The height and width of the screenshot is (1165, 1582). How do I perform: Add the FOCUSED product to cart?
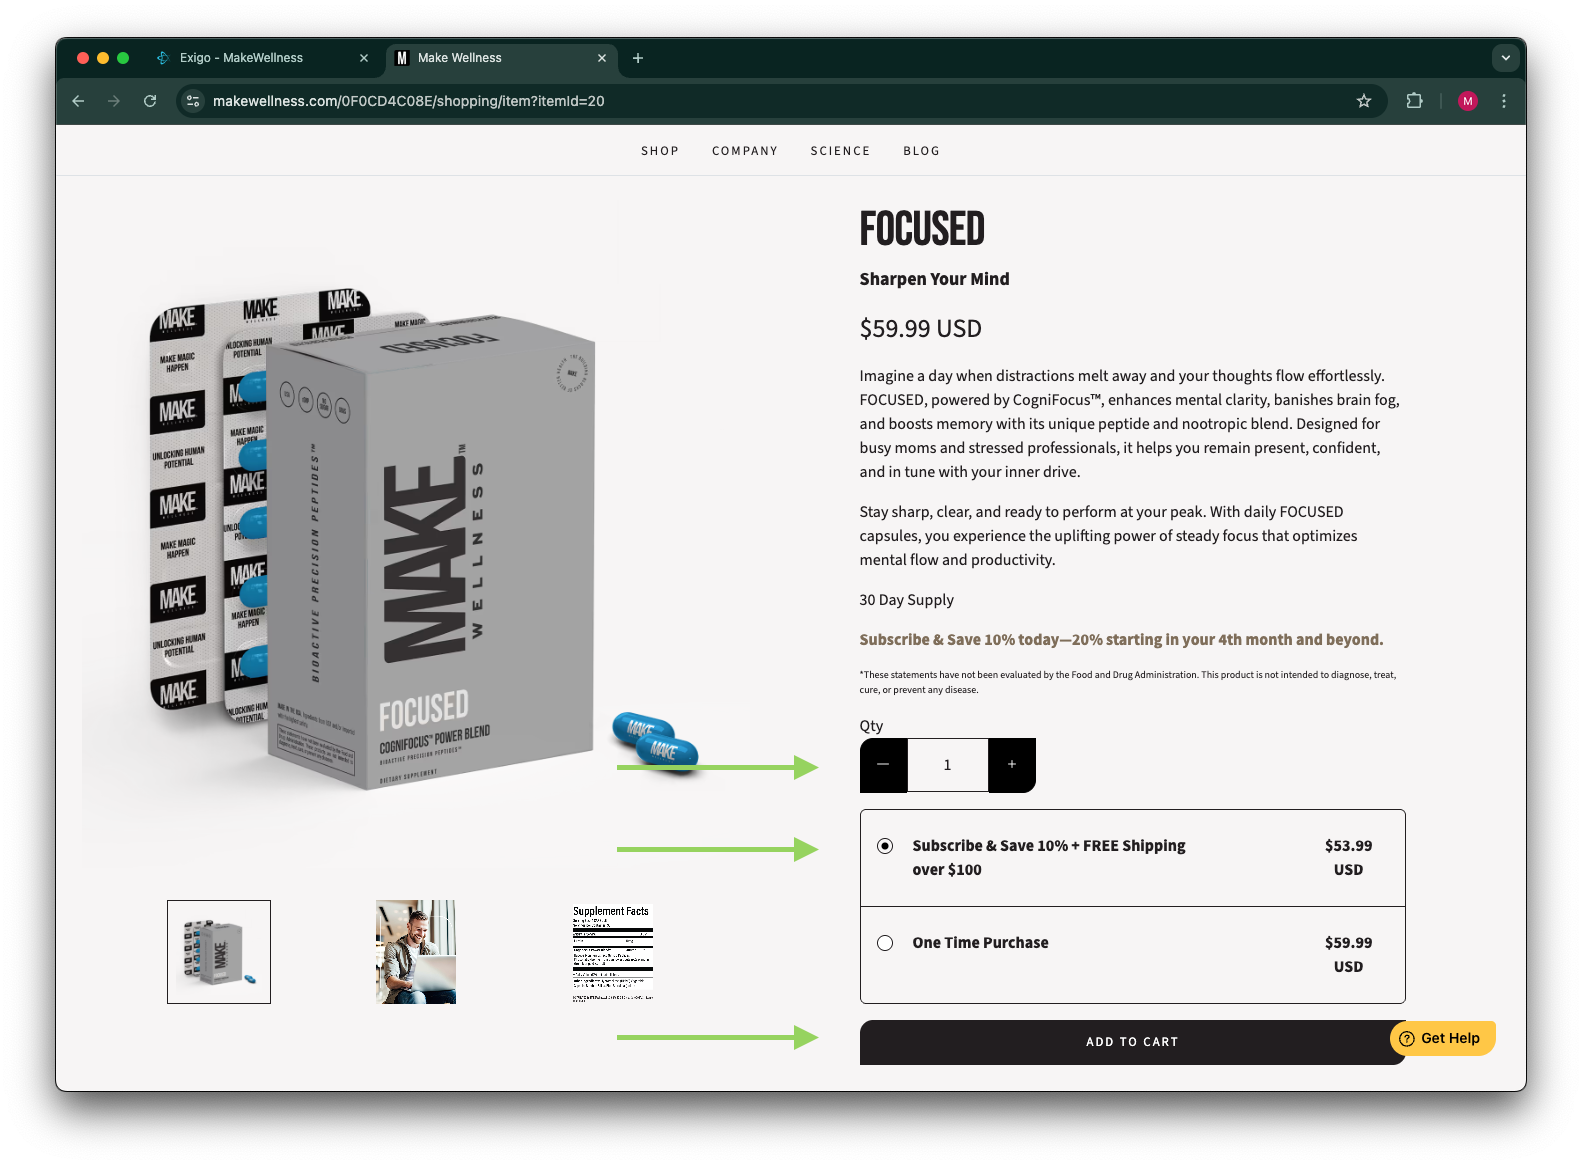[1132, 1042]
